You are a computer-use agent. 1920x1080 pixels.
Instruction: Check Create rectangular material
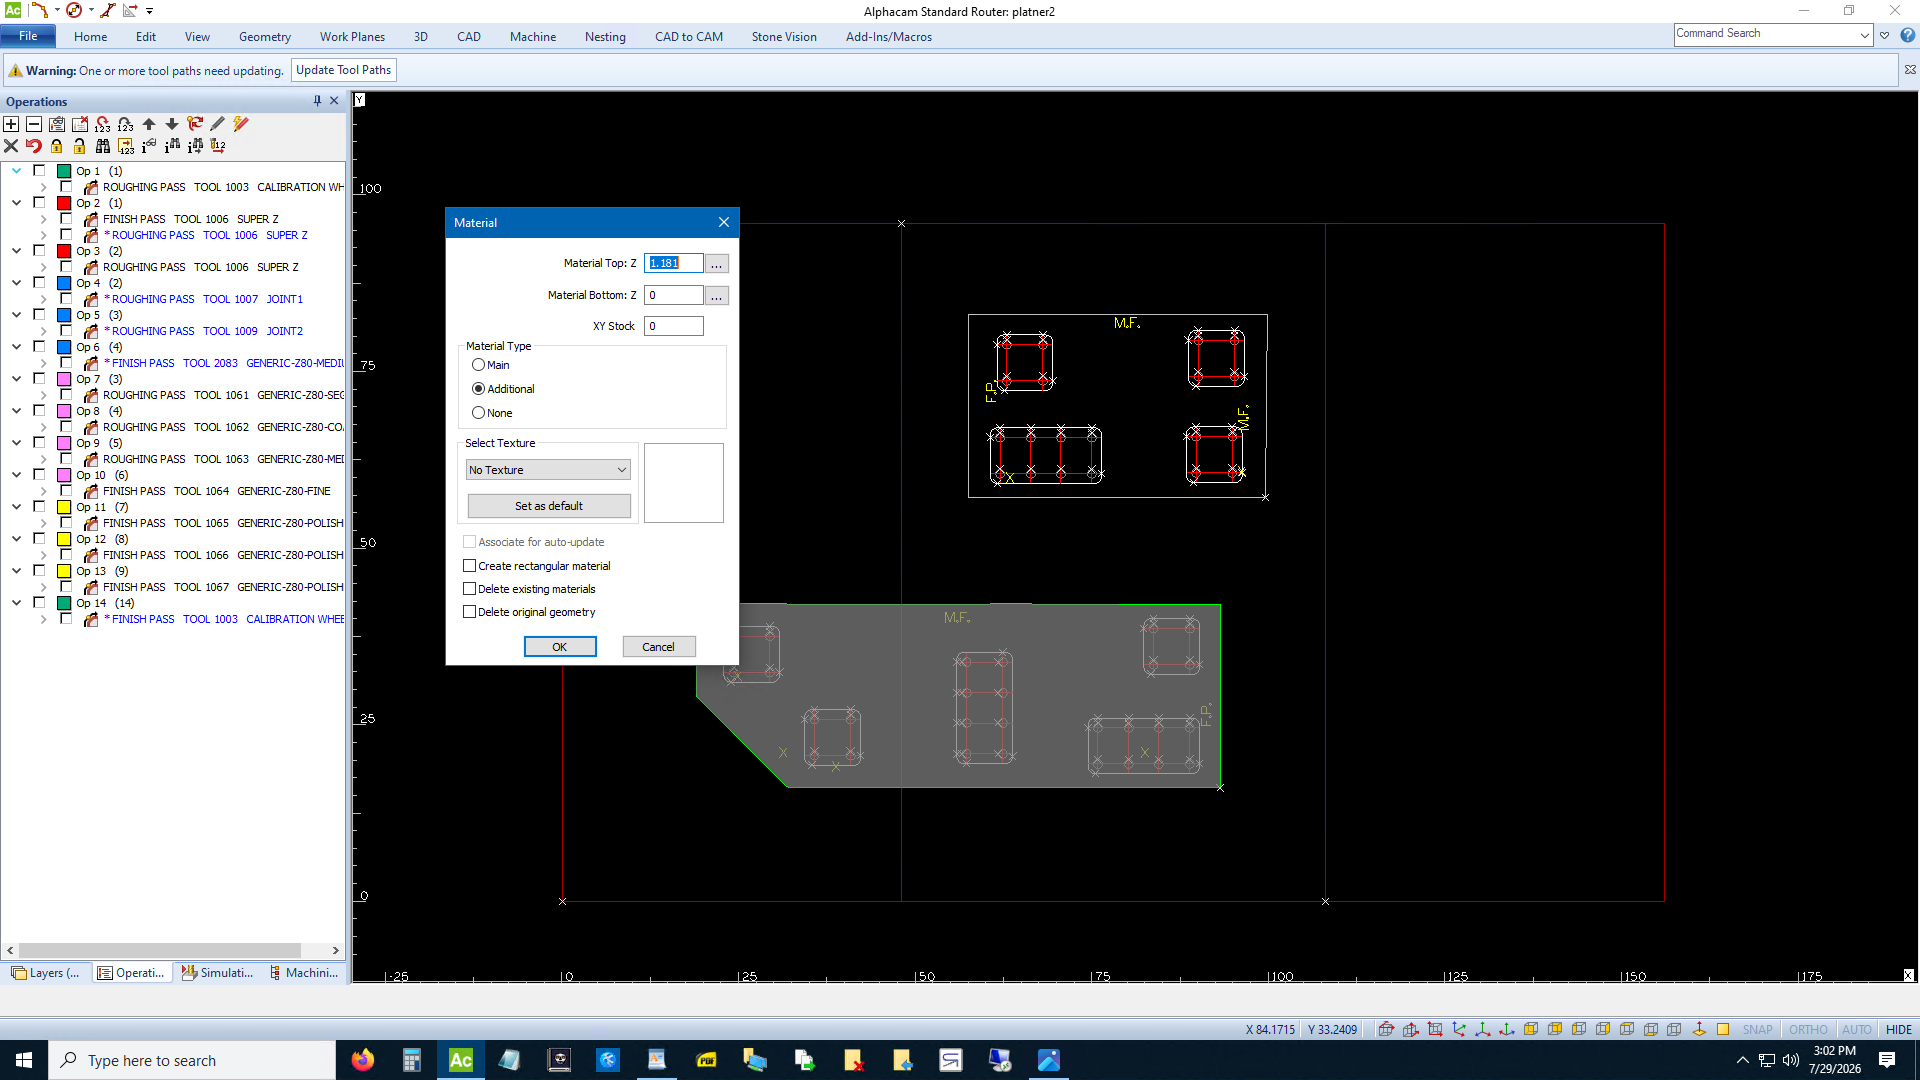[x=469, y=566]
